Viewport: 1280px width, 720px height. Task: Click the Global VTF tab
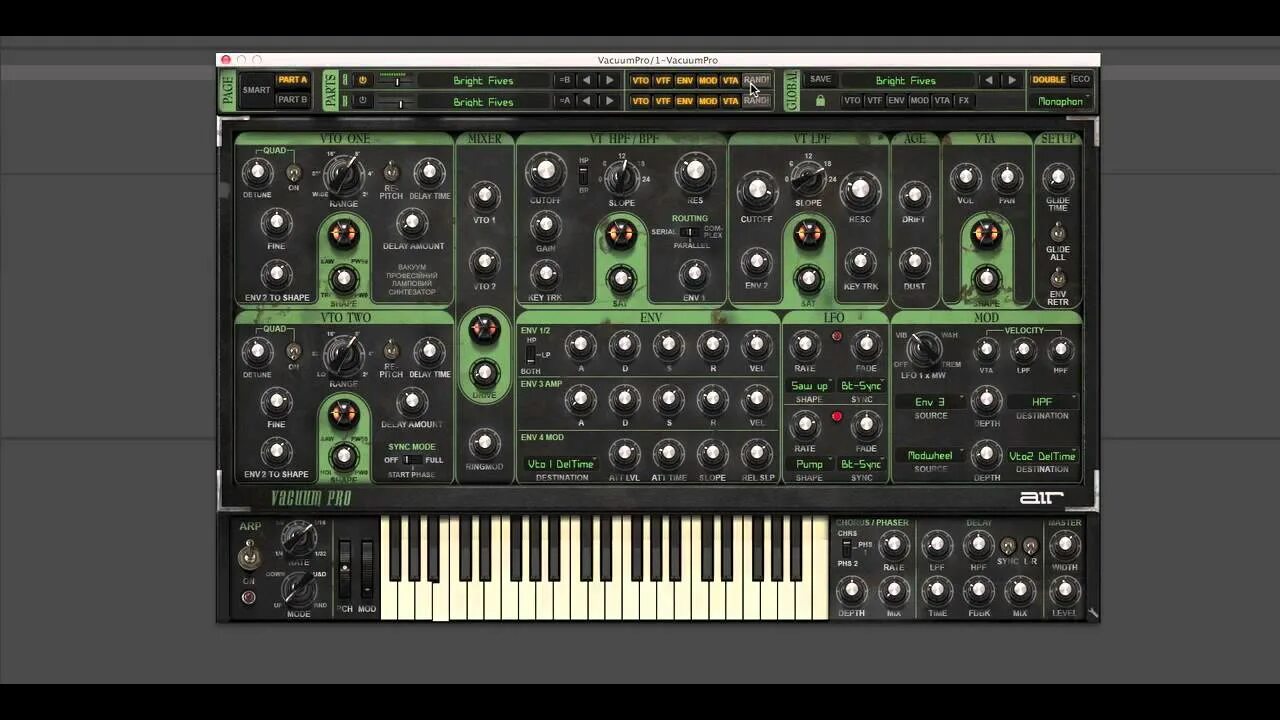pyautogui.click(x=875, y=101)
